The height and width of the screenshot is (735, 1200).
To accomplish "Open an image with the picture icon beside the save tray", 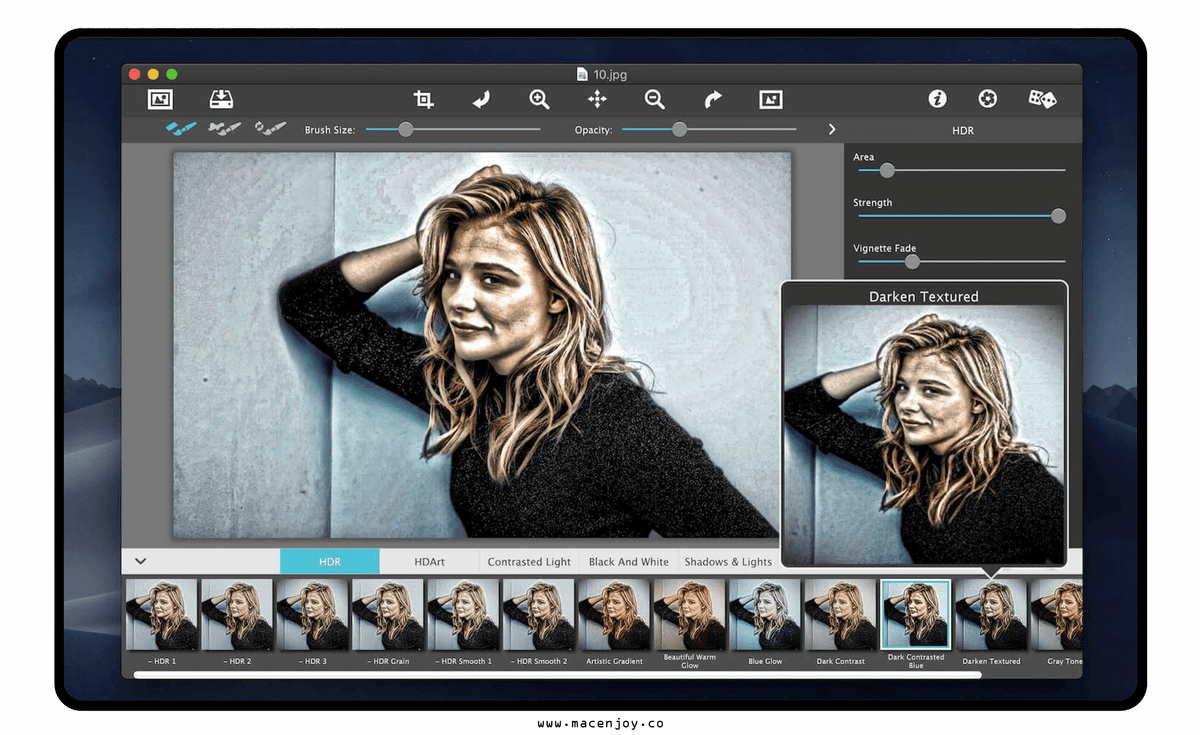I will click(160, 99).
